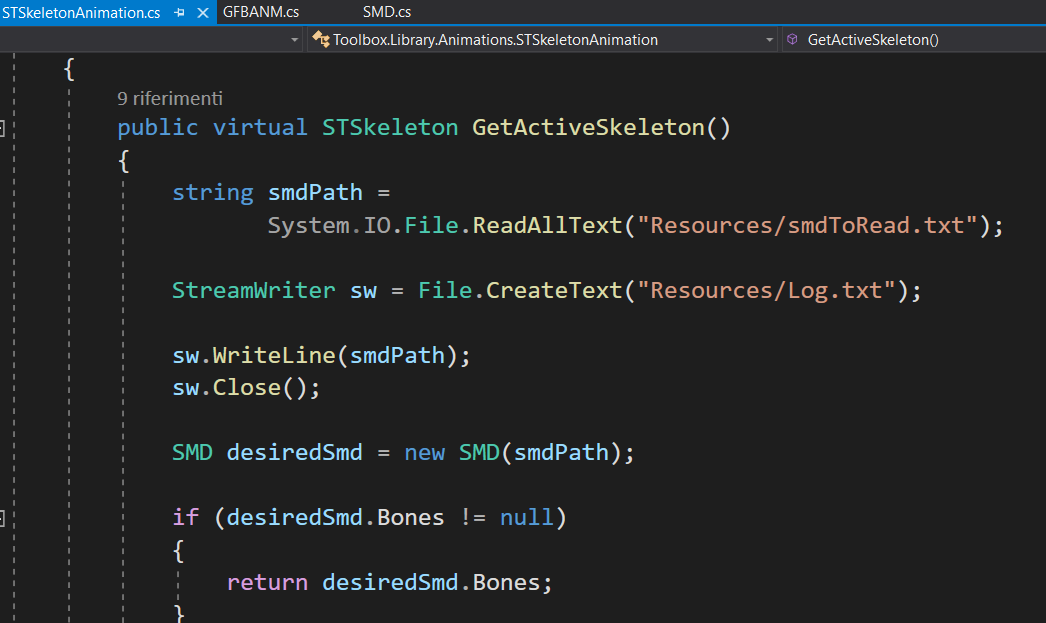Collapse the GetActiveSkeleton method outline
The image size is (1046, 623).
pos(2,128)
